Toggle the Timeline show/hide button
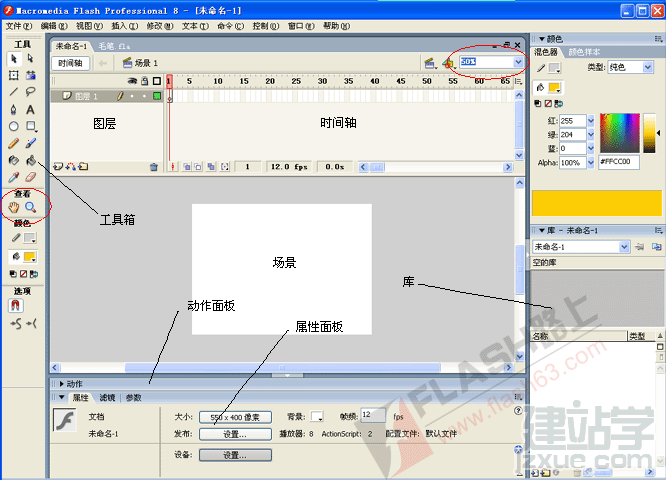 click(x=70, y=63)
